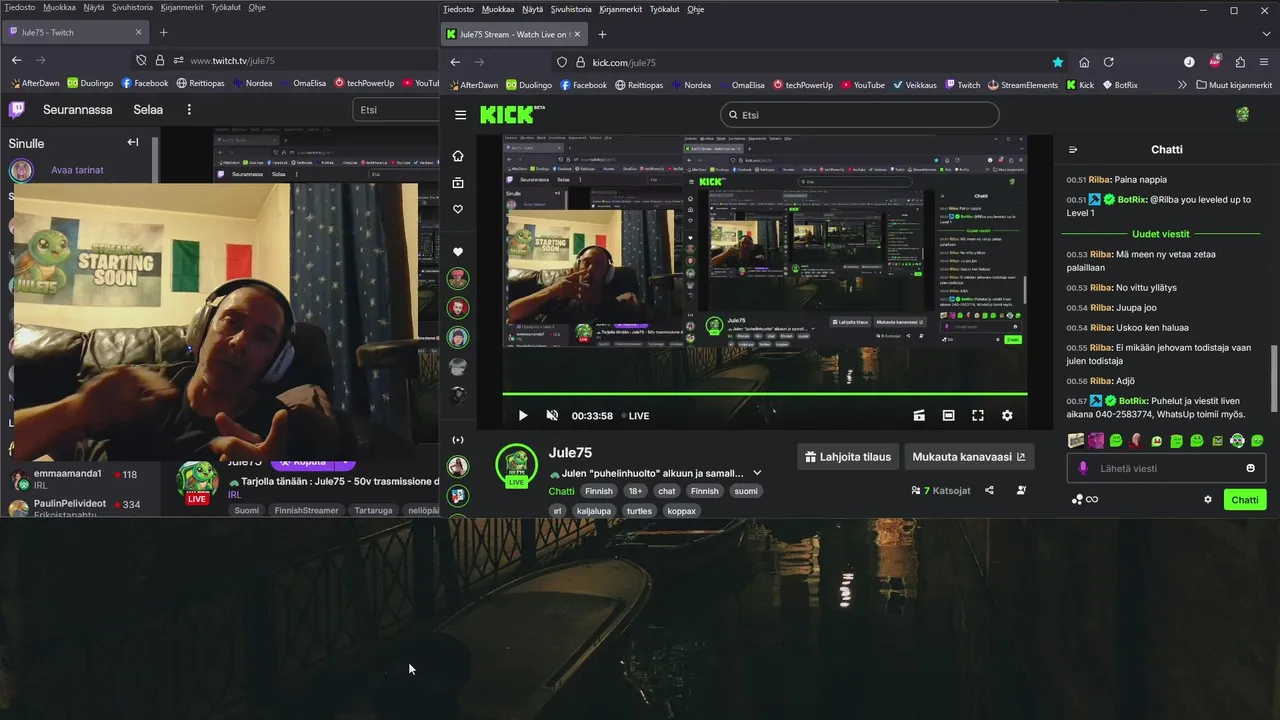Open the ABP extension icon

click(1215, 61)
